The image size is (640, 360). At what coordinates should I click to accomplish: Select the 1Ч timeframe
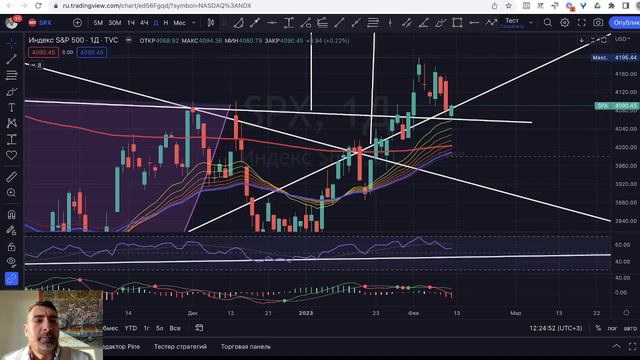tap(131, 23)
